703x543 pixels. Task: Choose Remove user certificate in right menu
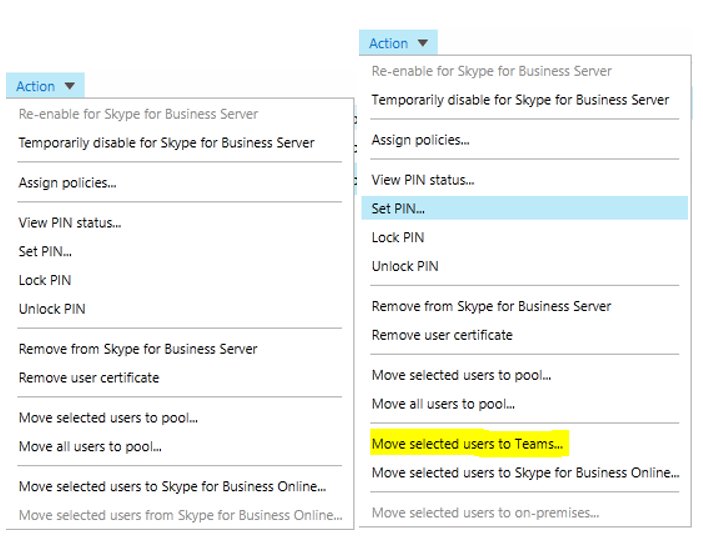[x=442, y=335]
